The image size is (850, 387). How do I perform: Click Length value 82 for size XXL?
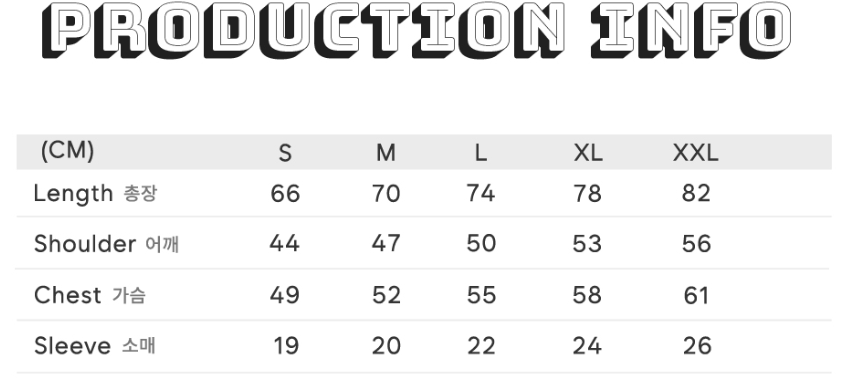tap(696, 193)
